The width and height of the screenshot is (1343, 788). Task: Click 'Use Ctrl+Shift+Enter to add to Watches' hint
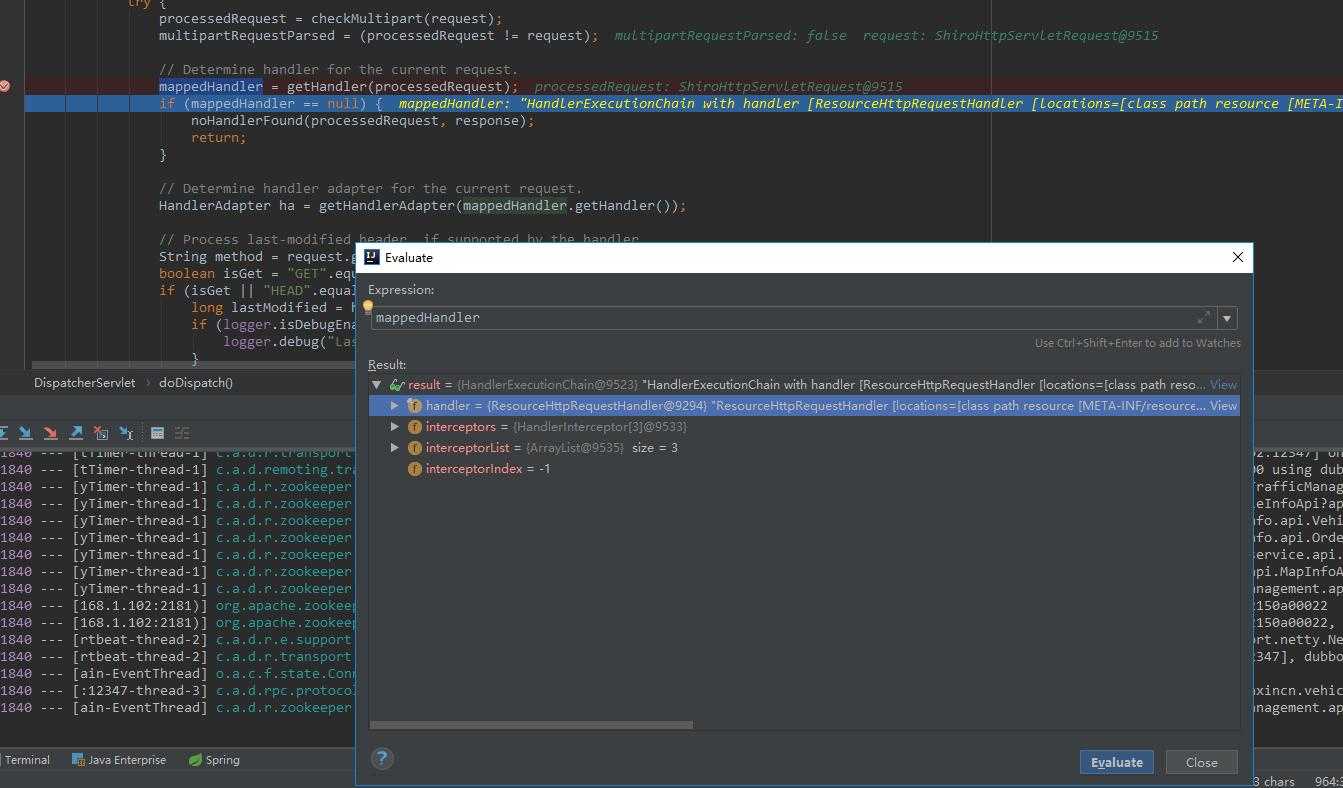(x=1137, y=343)
